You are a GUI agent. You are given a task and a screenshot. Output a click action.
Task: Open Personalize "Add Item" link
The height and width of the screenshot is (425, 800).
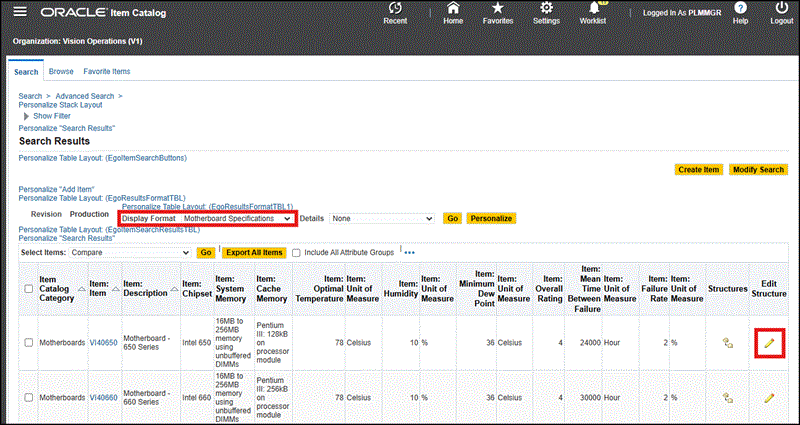[57, 189]
